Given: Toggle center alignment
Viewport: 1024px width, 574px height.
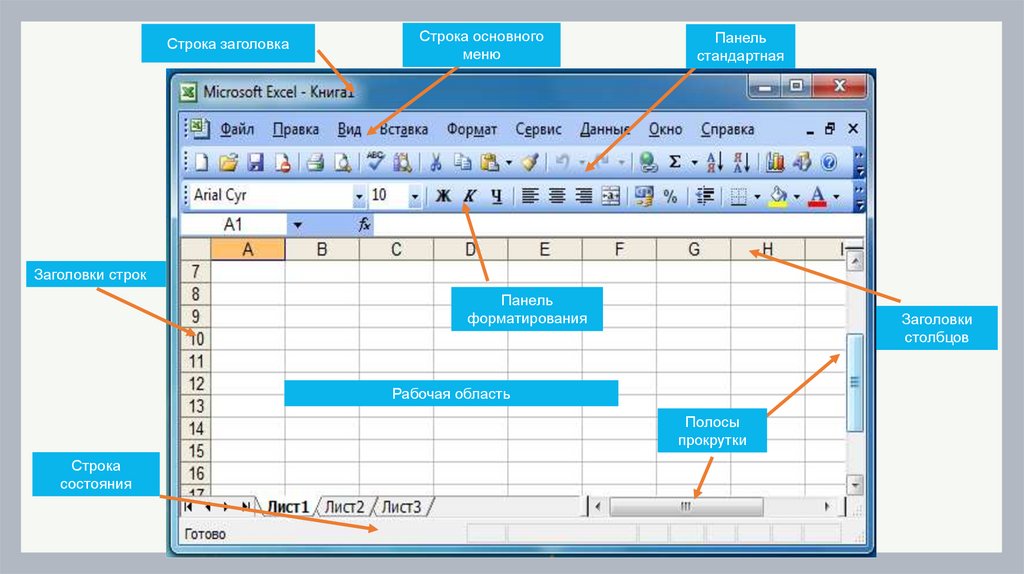Looking at the screenshot, I should [x=556, y=196].
